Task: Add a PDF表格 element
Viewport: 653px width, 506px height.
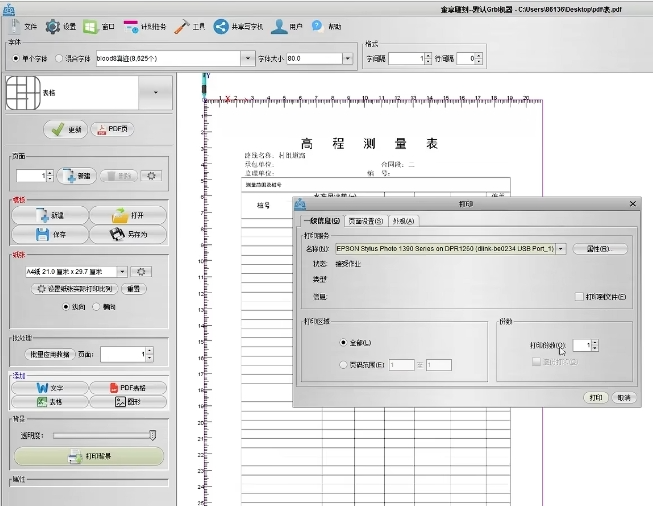Action: pyautogui.click(x=127, y=387)
